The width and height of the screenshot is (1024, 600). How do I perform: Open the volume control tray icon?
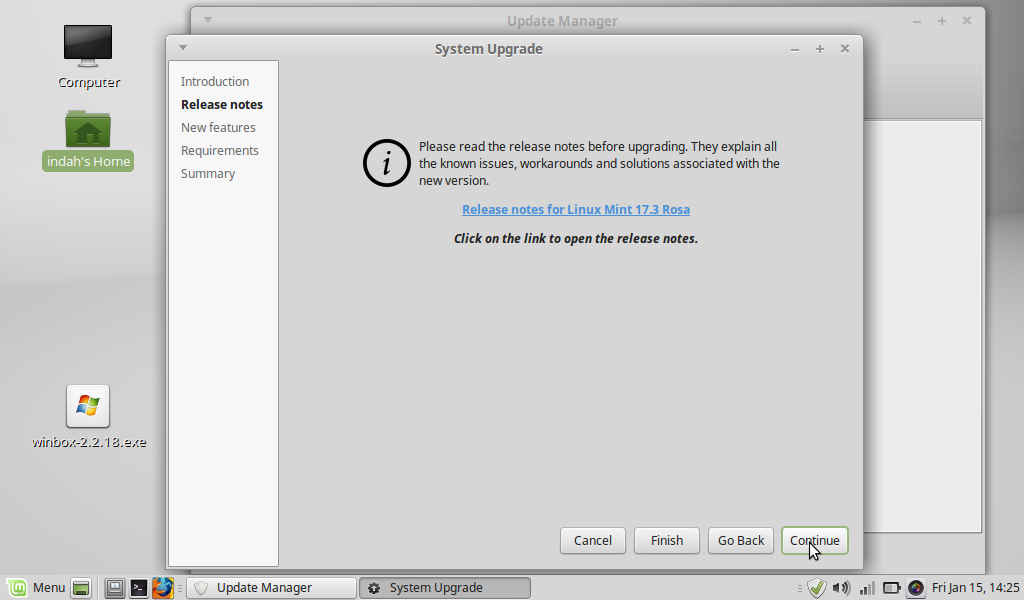(842, 588)
